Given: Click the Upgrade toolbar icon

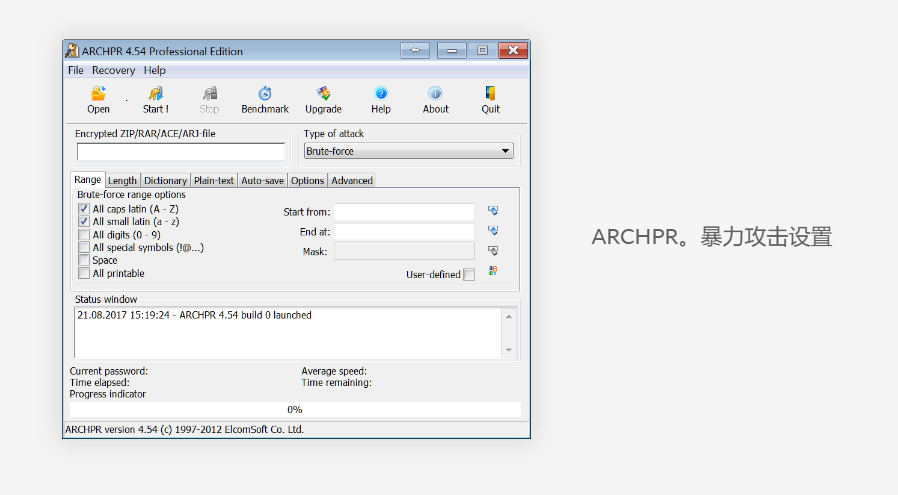Looking at the screenshot, I should pos(324,94).
